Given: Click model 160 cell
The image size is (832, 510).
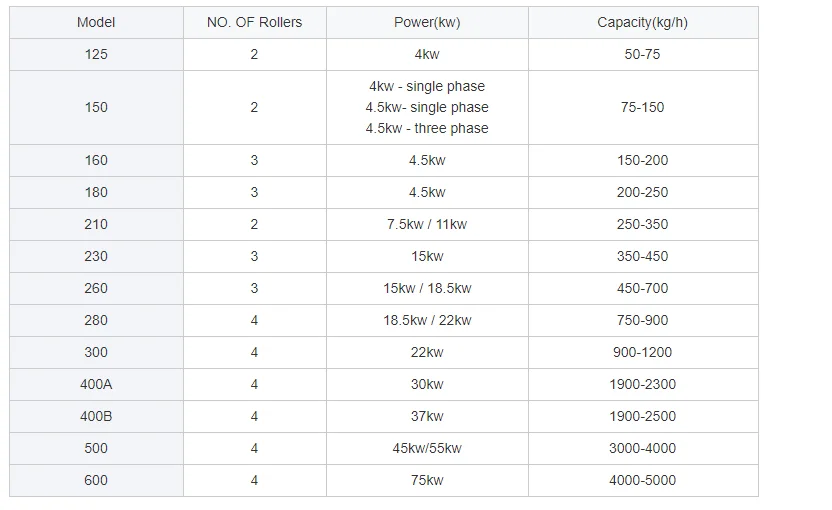Looking at the screenshot, I should point(96,160).
